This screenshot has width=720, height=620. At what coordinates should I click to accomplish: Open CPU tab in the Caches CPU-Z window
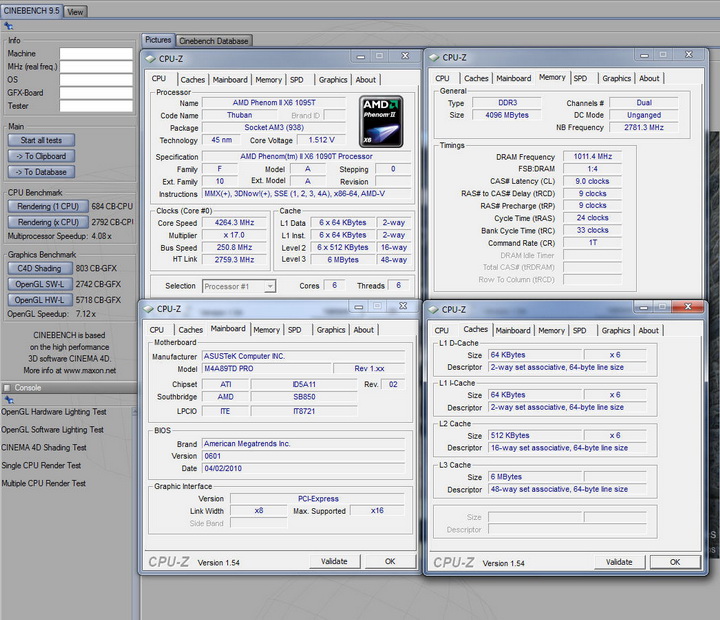(442, 331)
